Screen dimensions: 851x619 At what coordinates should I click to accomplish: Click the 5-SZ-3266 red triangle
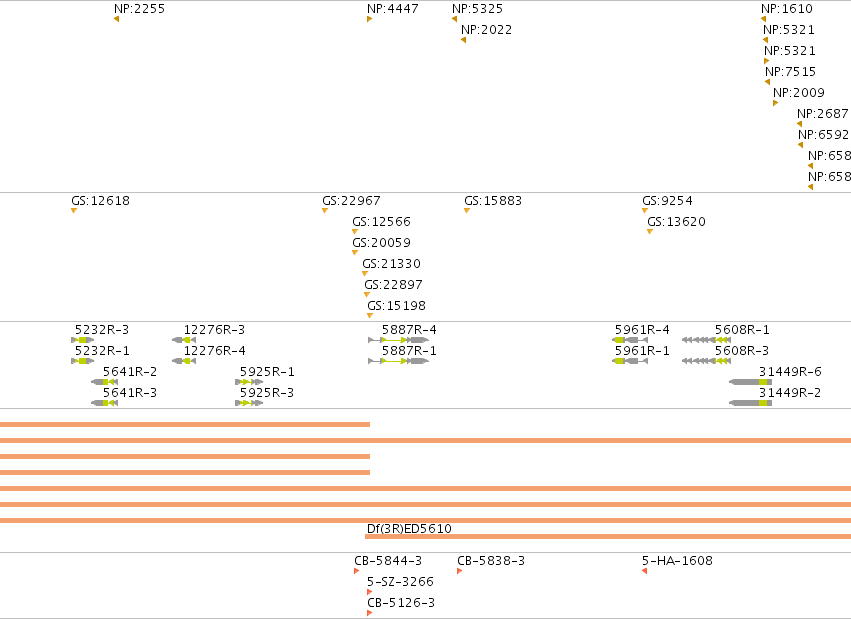pos(370,592)
